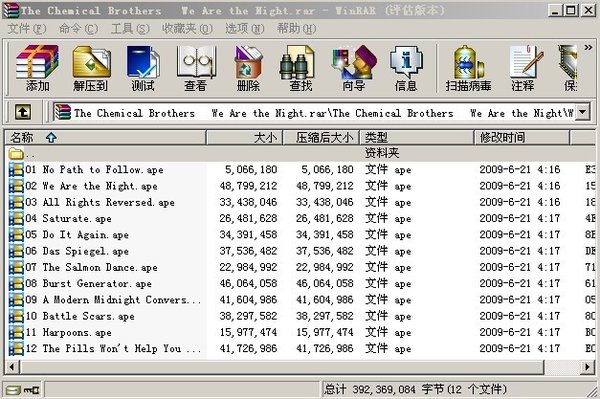The height and width of the screenshot is (399, 600).
Task: Select file 07 The Salmon Dance.ape
Action: point(300,267)
